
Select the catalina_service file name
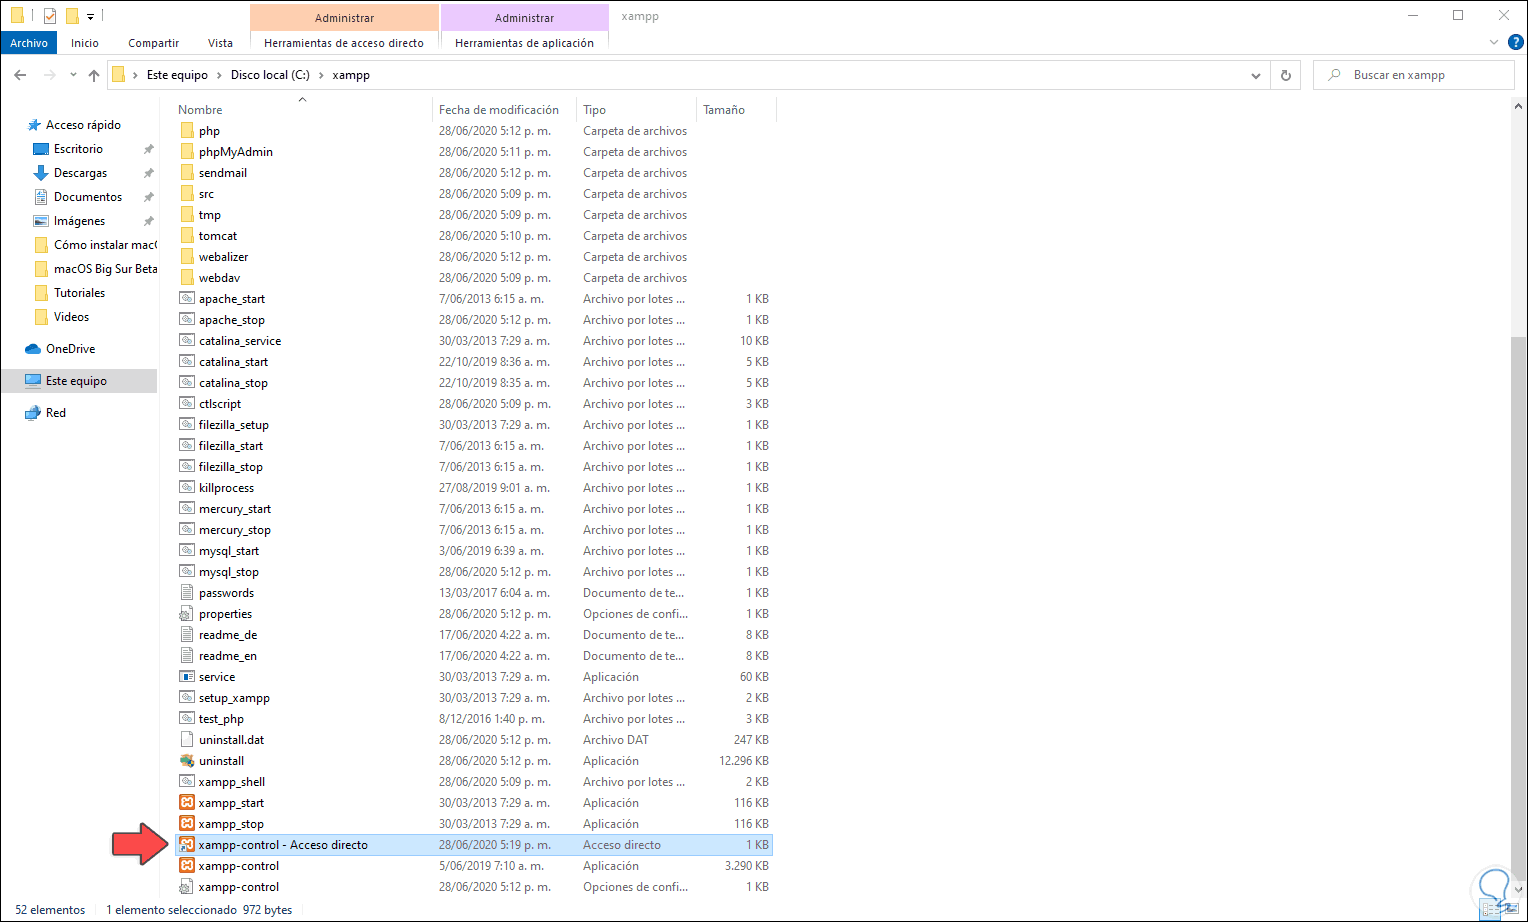point(240,341)
